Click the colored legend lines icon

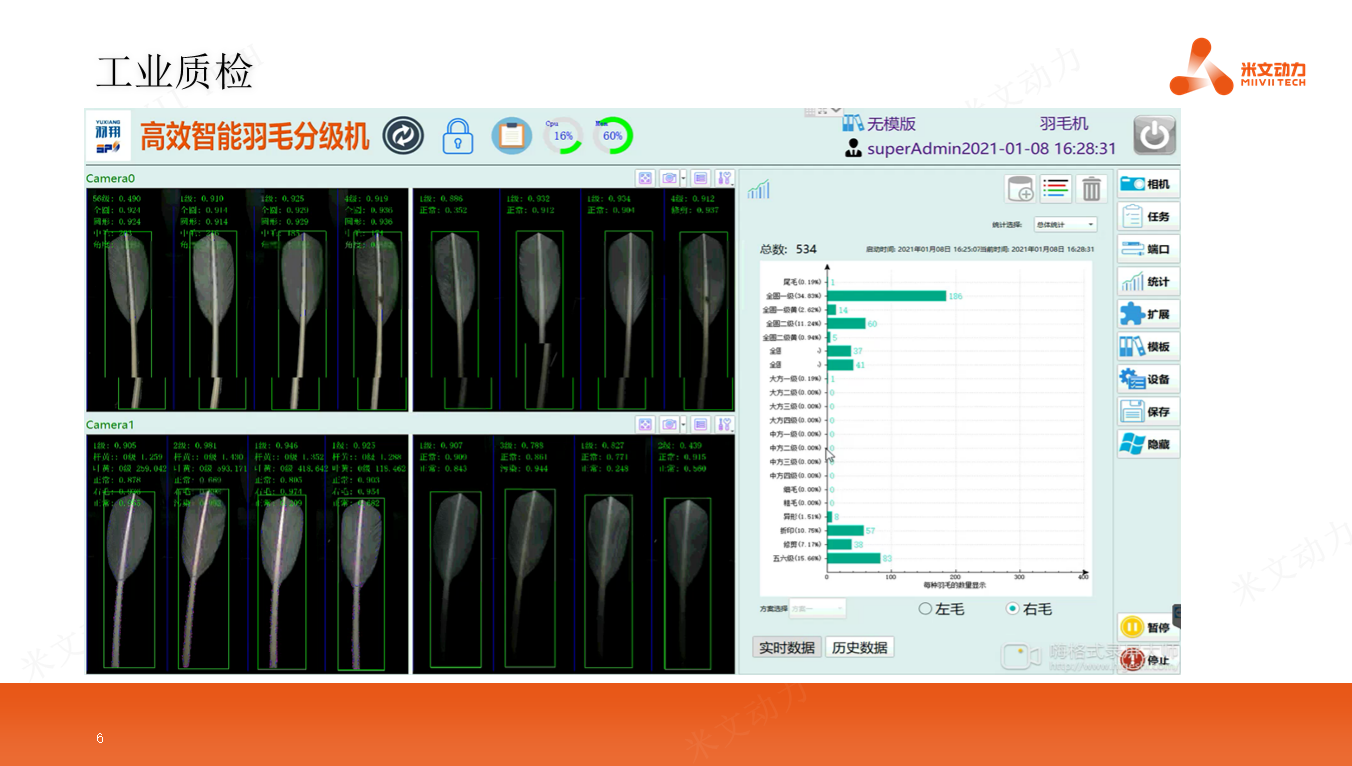point(1056,188)
